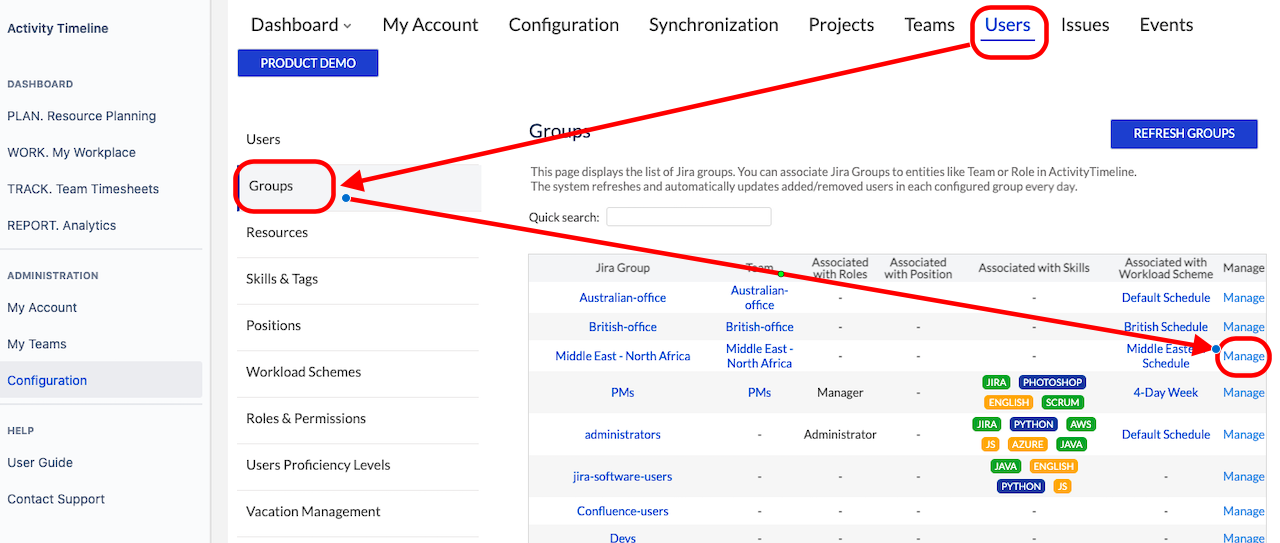Open the Synchronization tab
This screenshot has width=1280, height=543.
[713, 25]
